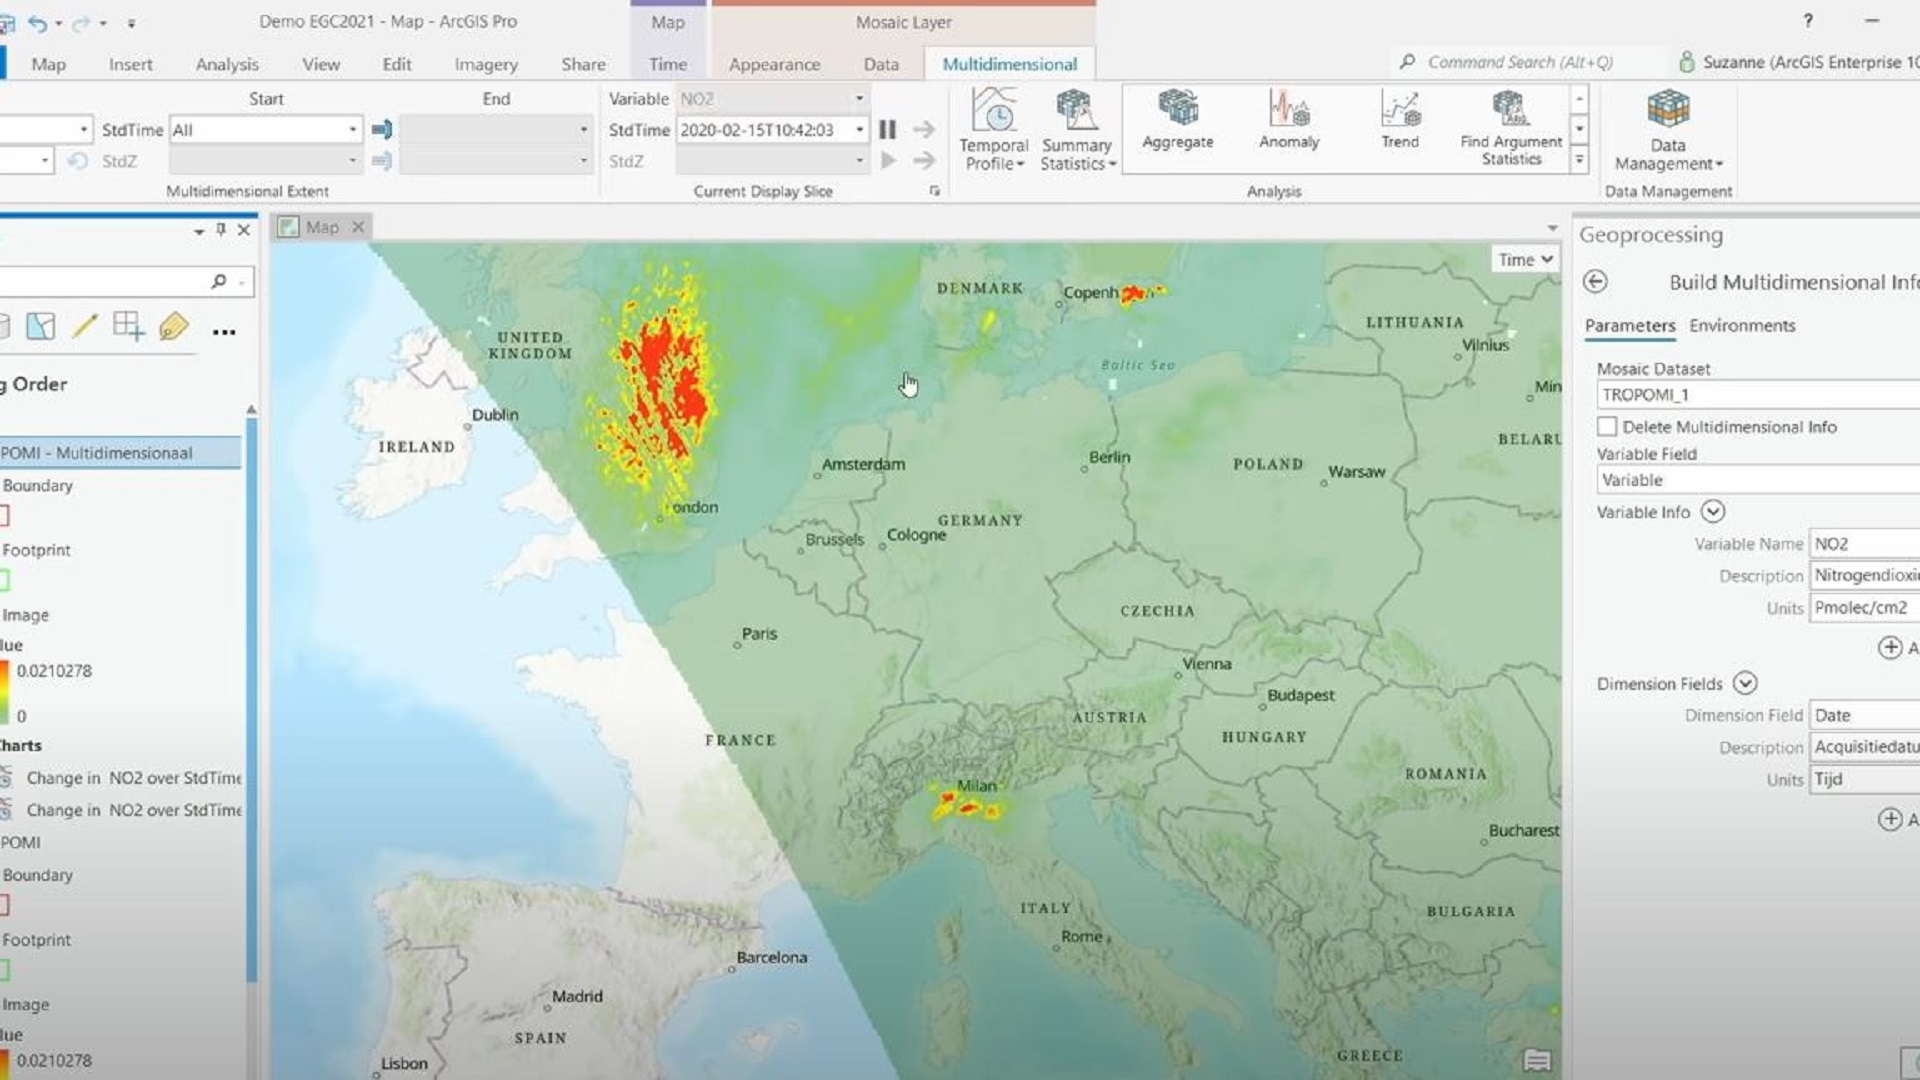Open the StdTime slice dropdown
Viewport: 1920px width, 1080px height.
click(x=859, y=130)
